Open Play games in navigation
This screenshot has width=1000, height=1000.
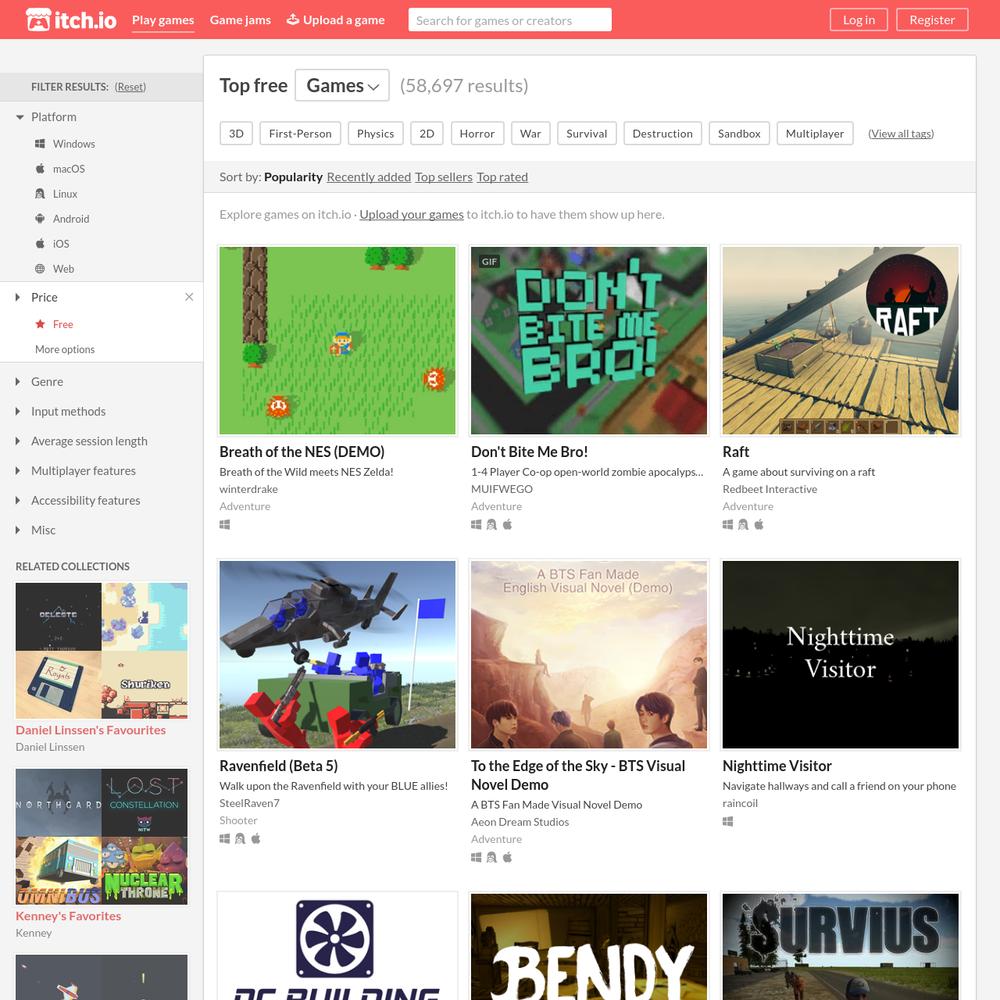click(163, 20)
